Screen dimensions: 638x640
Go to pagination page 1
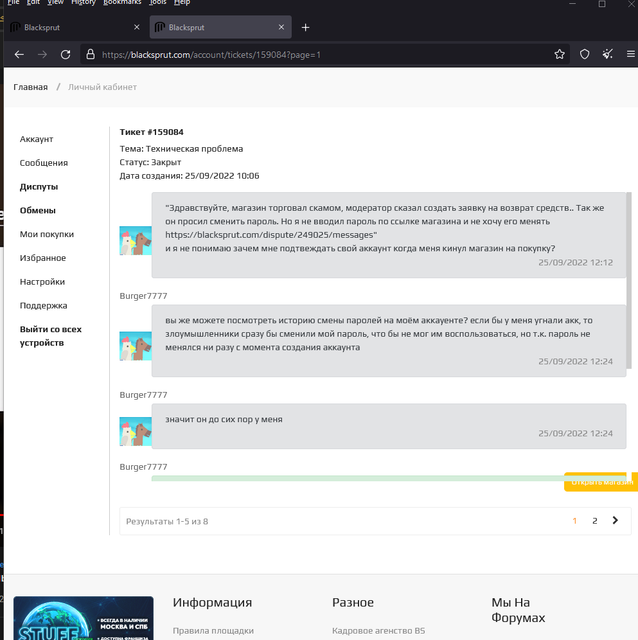575,521
